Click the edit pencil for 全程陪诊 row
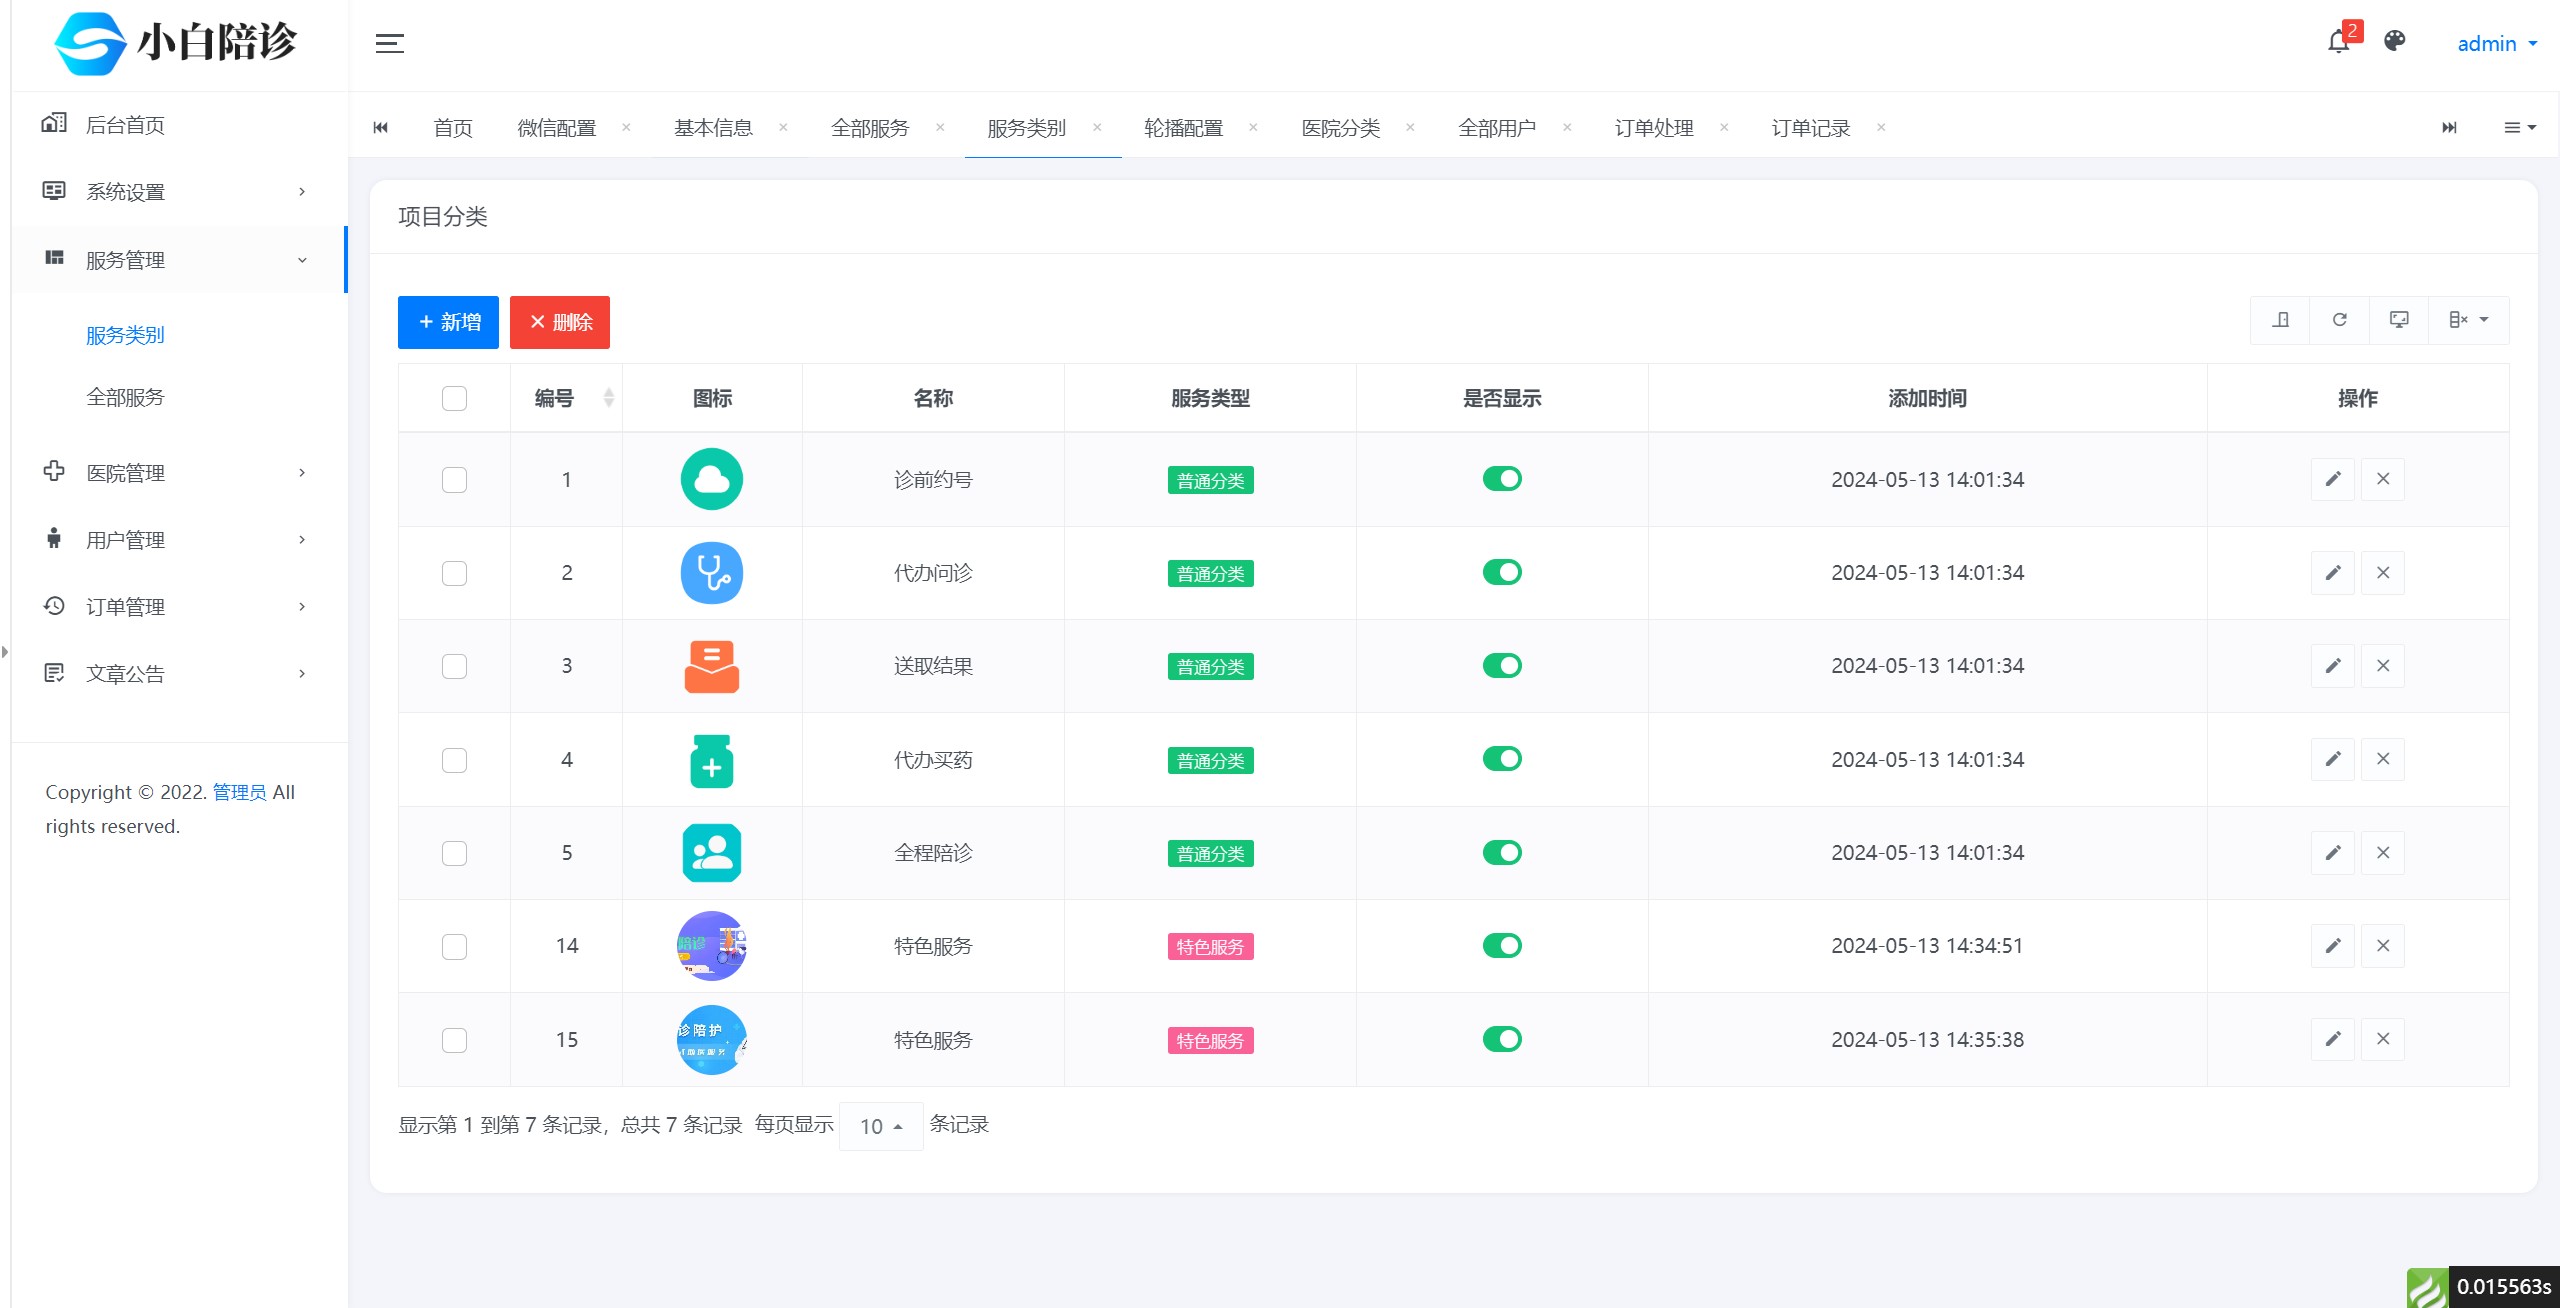The height and width of the screenshot is (1308, 2560). (2333, 853)
